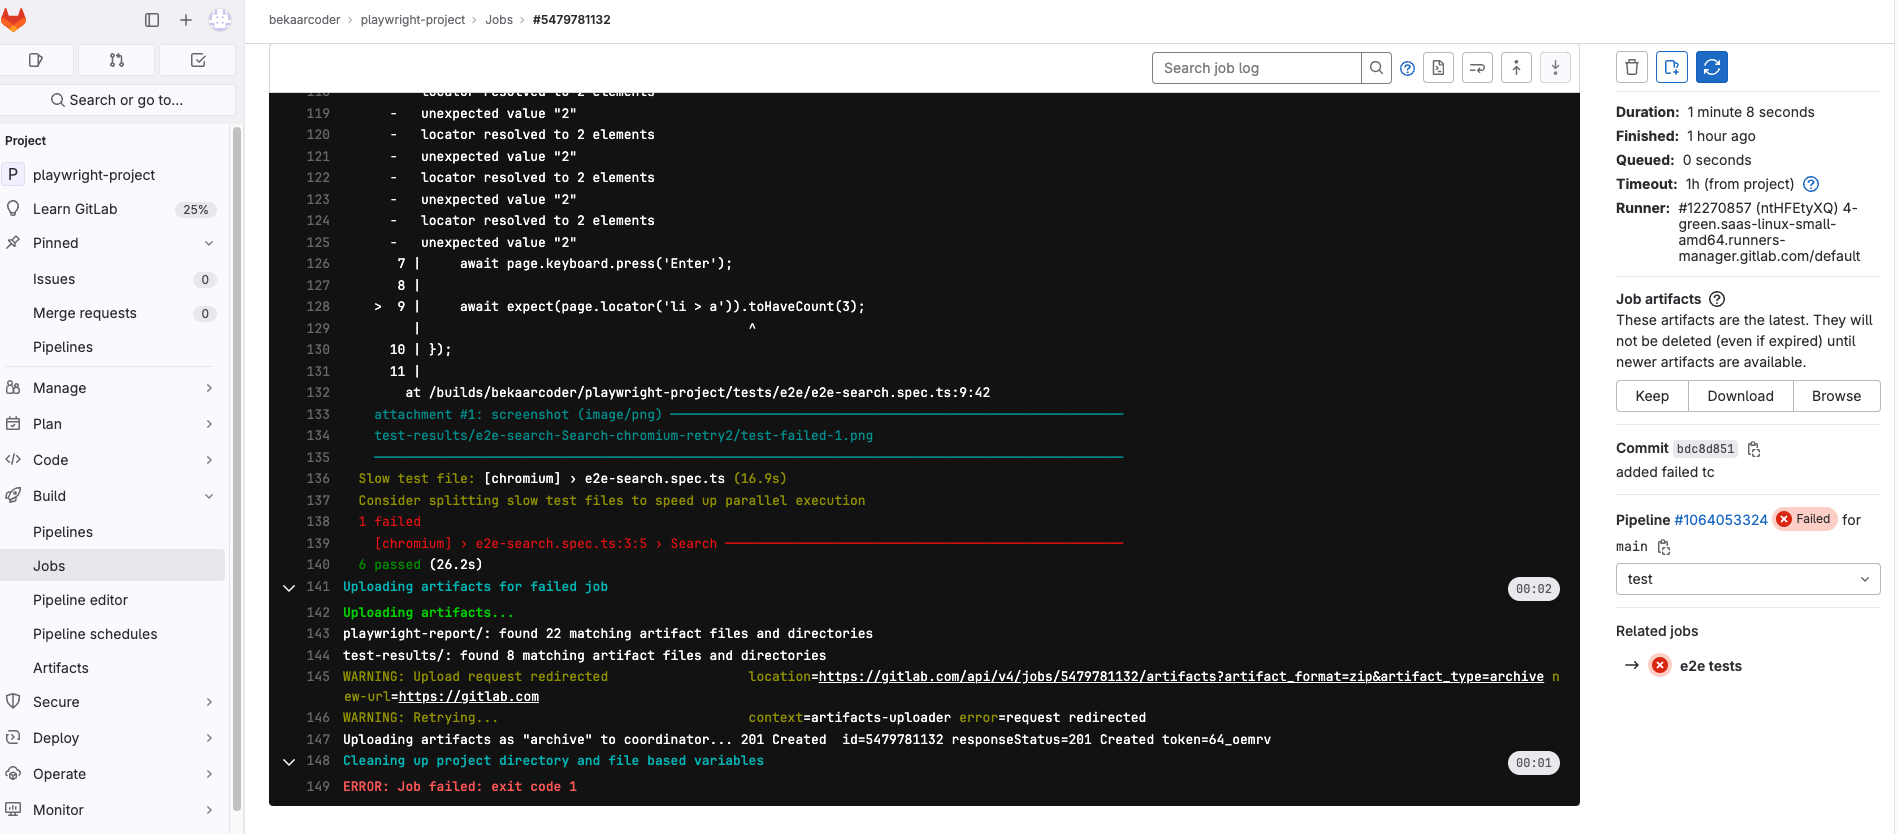Image resolution: width=1897 pixels, height=834 pixels.
Task: Click failed status icon of e2e tests
Action: point(1660,666)
